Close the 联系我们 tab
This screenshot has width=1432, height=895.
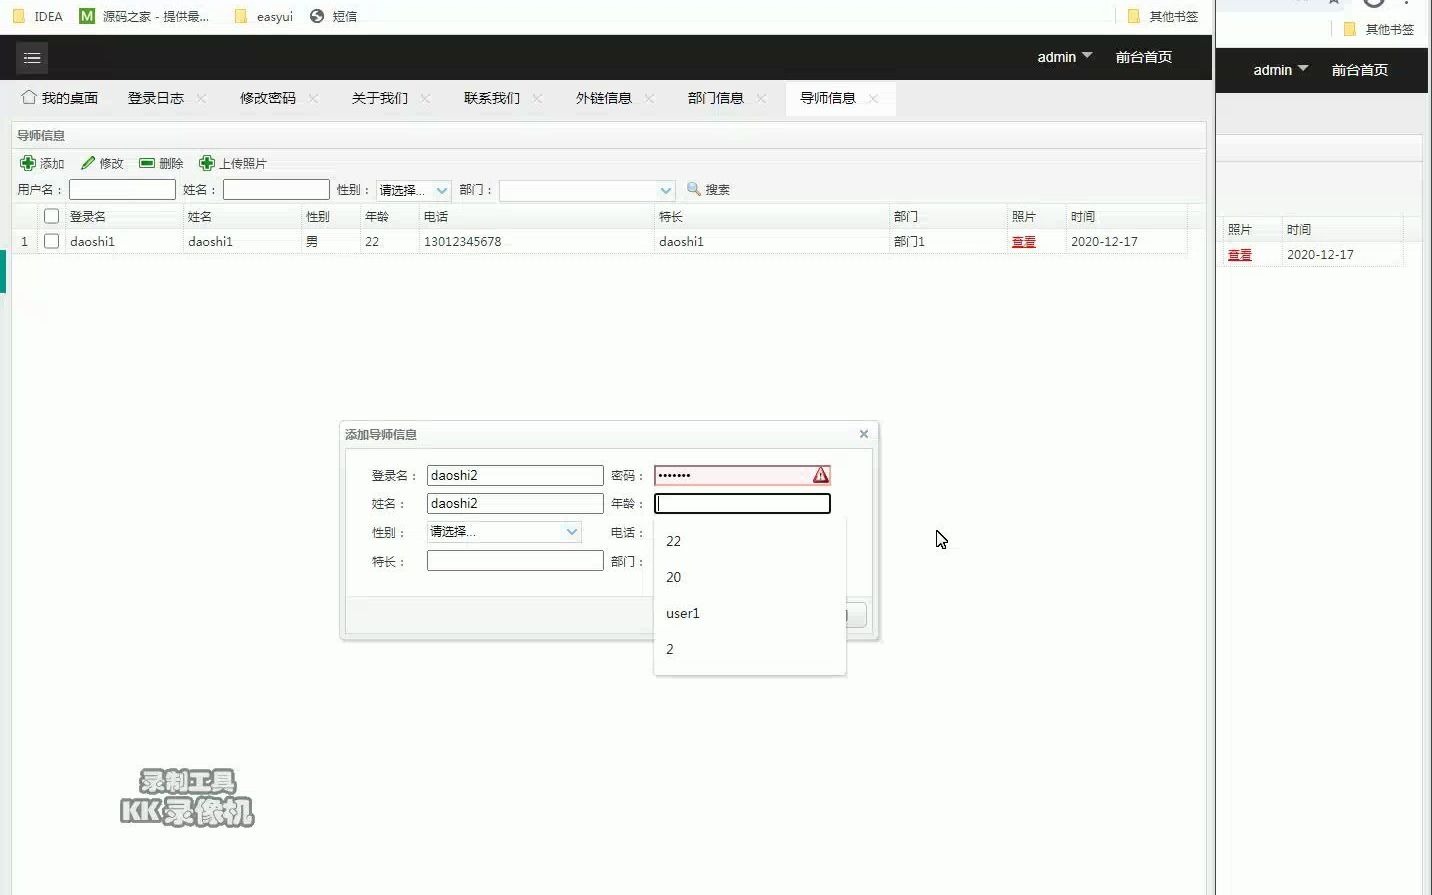[537, 98]
